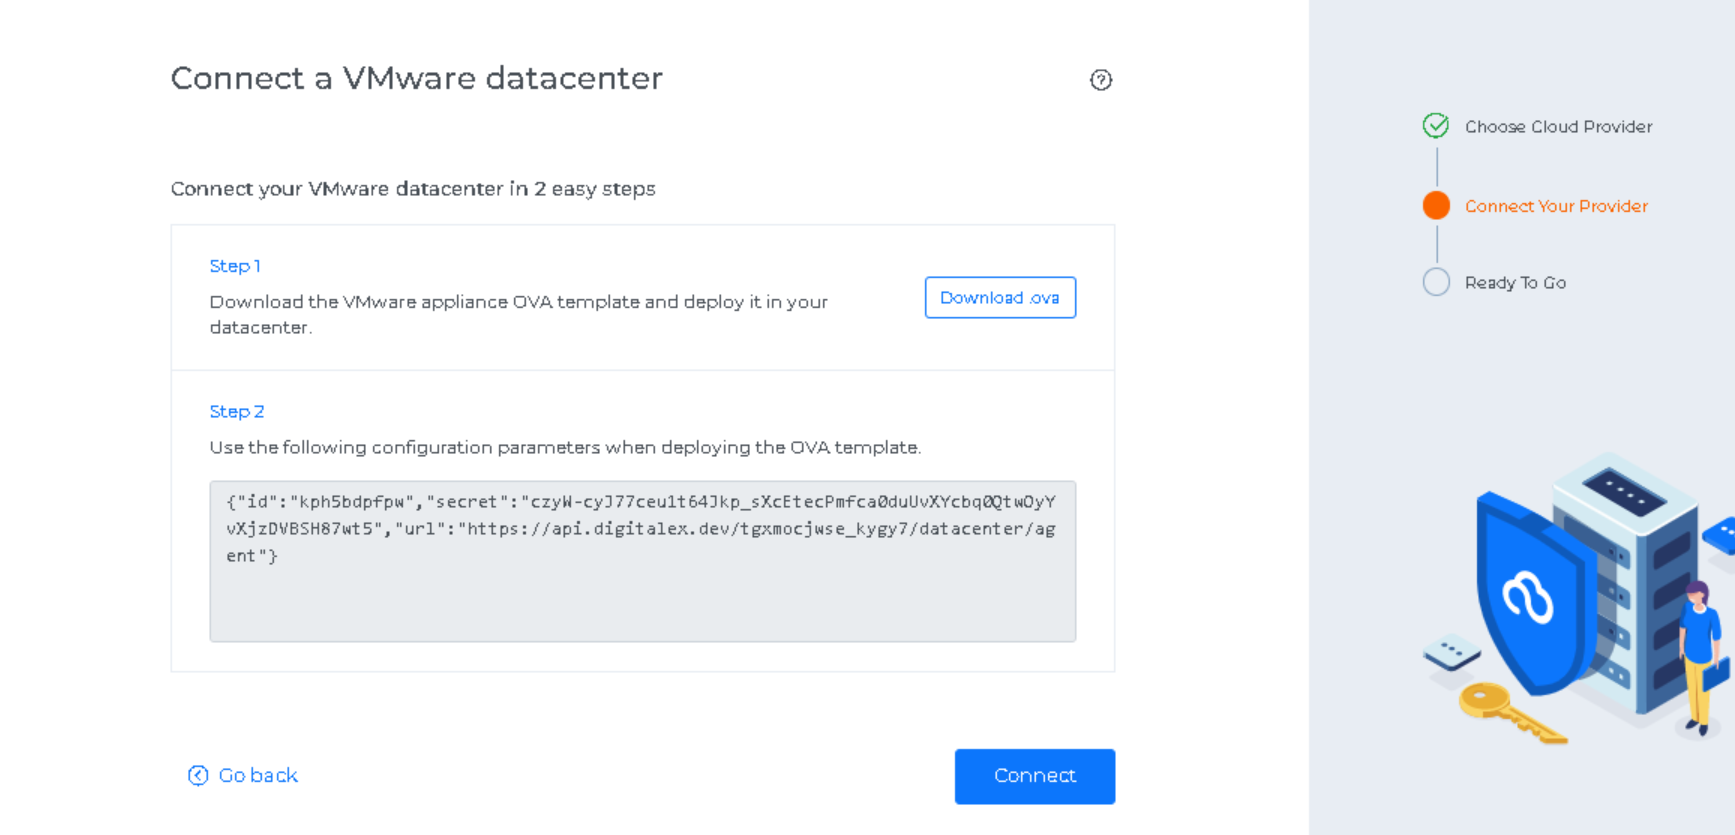Follow the Go back link text

258,776
